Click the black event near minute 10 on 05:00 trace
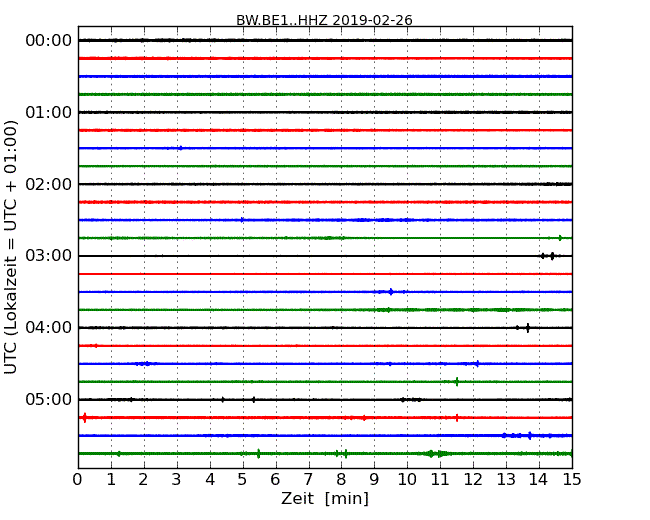650x520 pixels. (x=411, y=400)
